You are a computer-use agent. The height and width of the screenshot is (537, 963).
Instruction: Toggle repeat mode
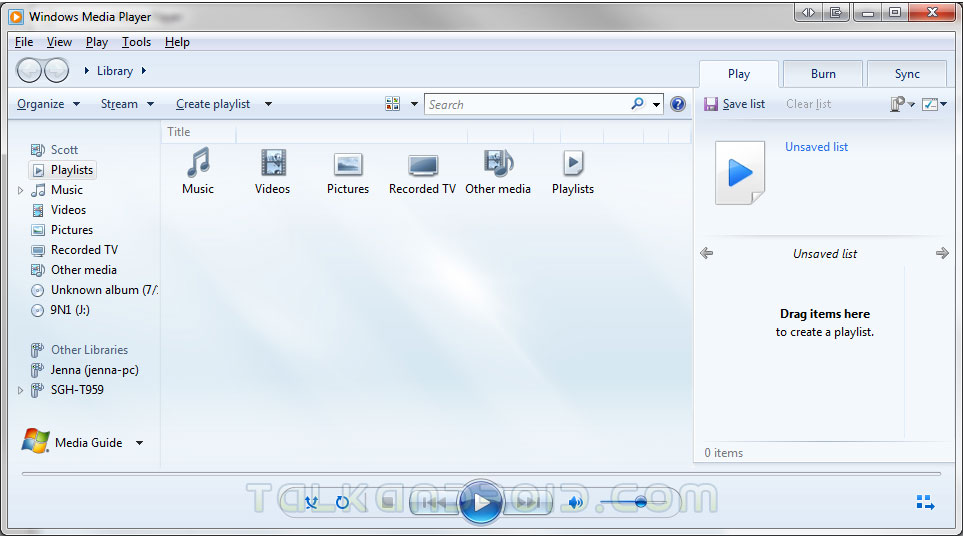(342, 503)
